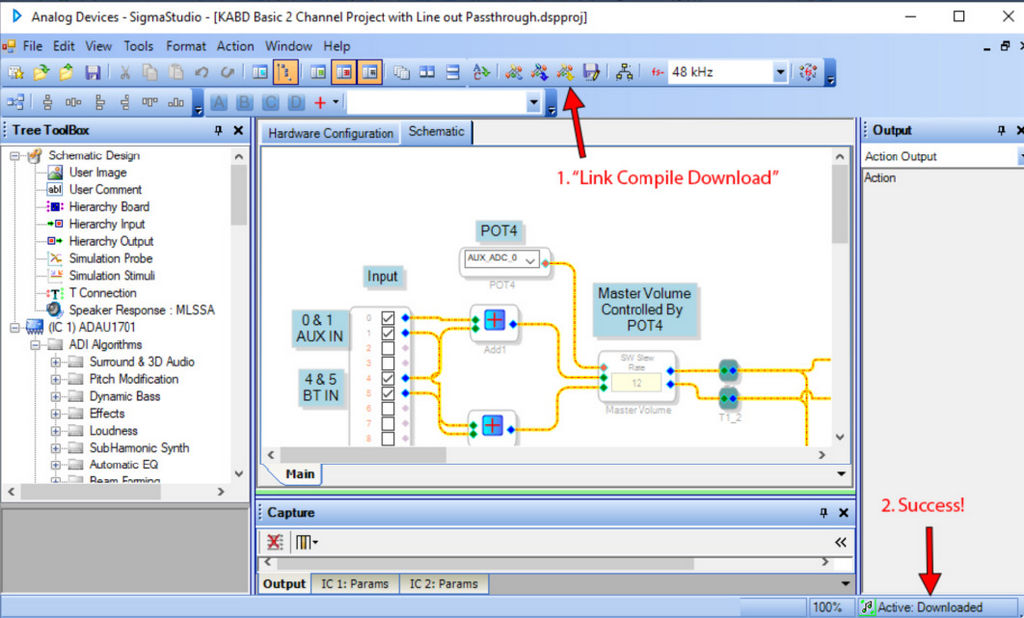Image resolution: width=1024 pixels, height=618 pixels.
Task: Click the Cut scissors icon
Action: pos(125,72)
